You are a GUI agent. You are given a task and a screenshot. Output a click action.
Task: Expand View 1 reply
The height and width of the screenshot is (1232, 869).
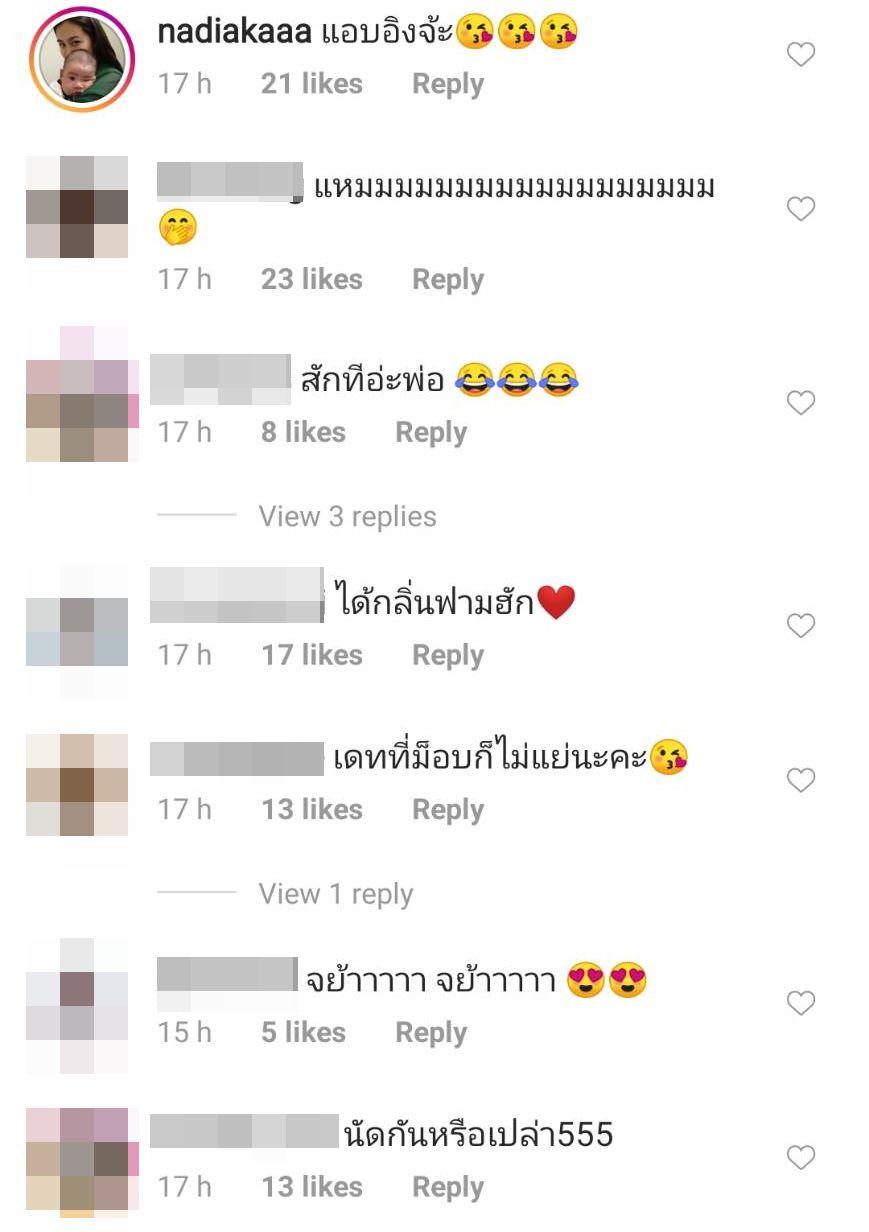(335, 894)
